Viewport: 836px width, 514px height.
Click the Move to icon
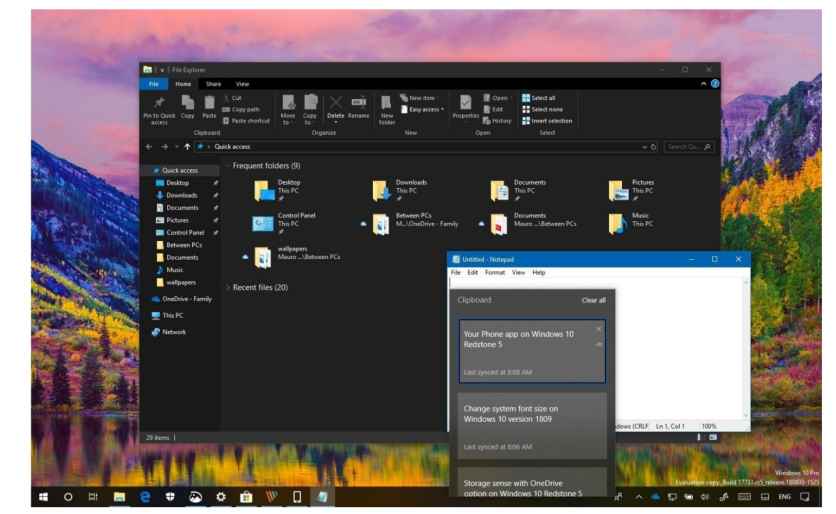(289, 105)
